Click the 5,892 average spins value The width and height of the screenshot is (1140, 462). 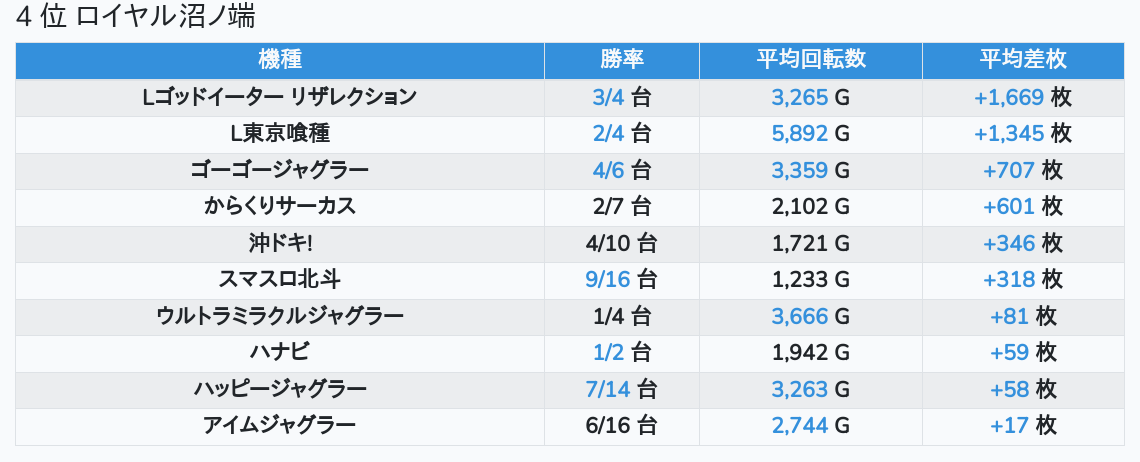pyautogui.click(x=800, y=134)
